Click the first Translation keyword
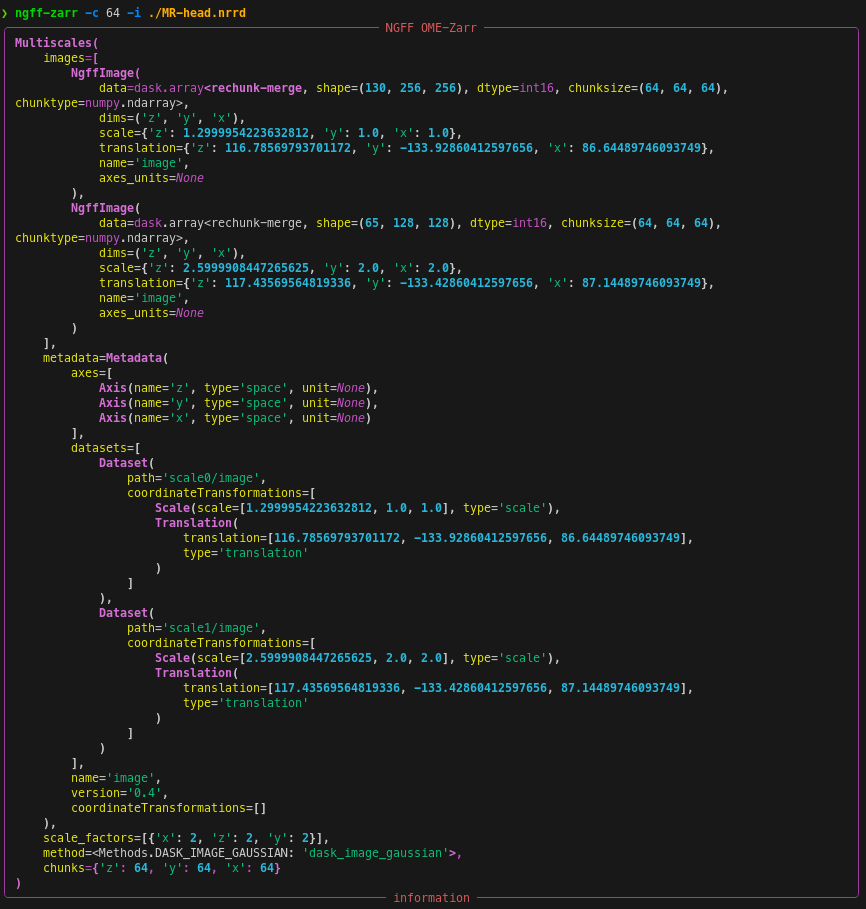Image resolution: width=866 pixels, height=909 pixels. tap(195, 522)
